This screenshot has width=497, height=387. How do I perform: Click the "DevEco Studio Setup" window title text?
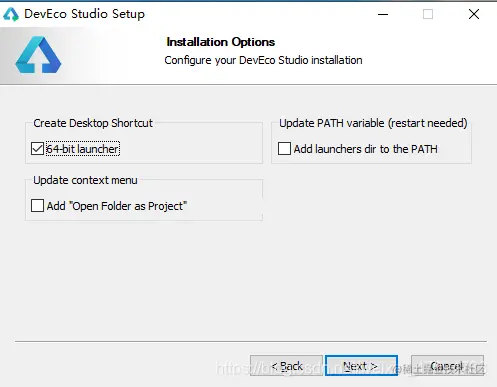pos(85,14)
